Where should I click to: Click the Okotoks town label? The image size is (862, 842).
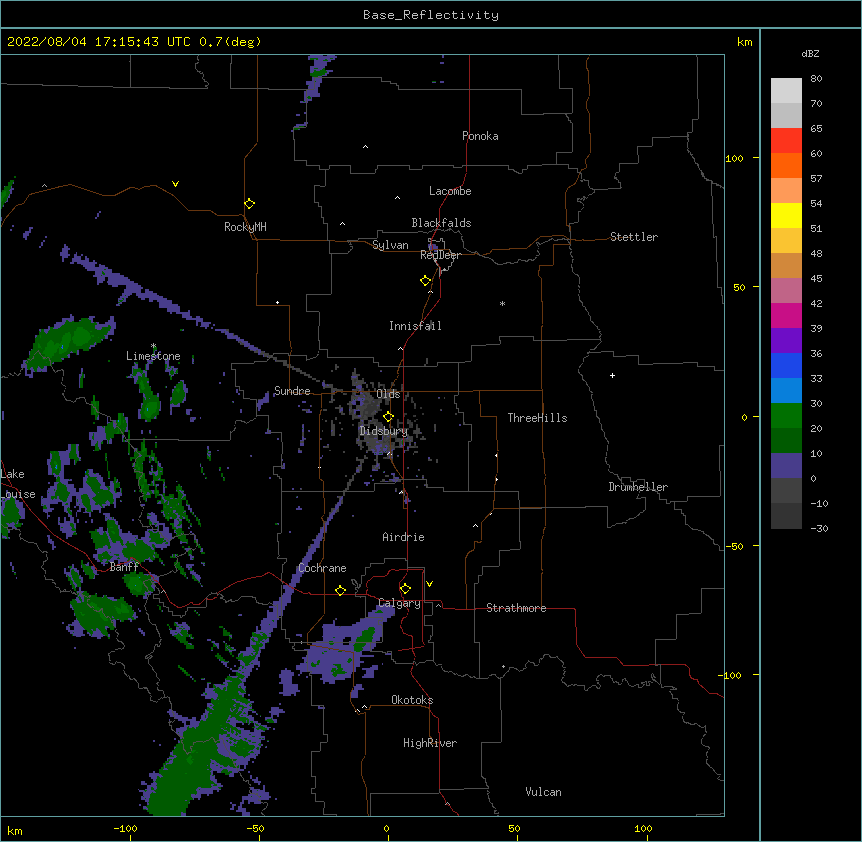tap(412, 700)
